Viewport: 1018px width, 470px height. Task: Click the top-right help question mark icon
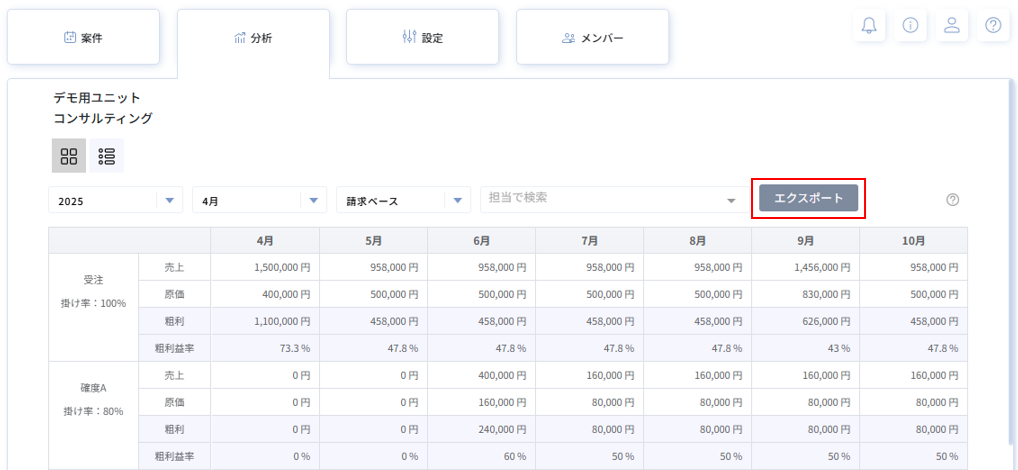(x=993, y=26)
